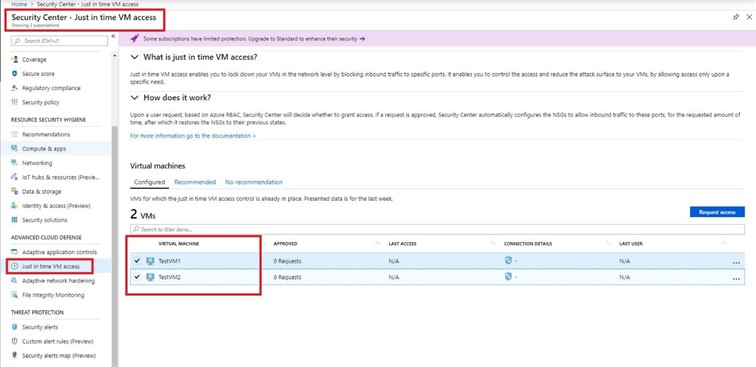The width and height of the screenshot is (756, 367).
Task: Click the Adaptive network hardening icon
Action: coord(14,281)
